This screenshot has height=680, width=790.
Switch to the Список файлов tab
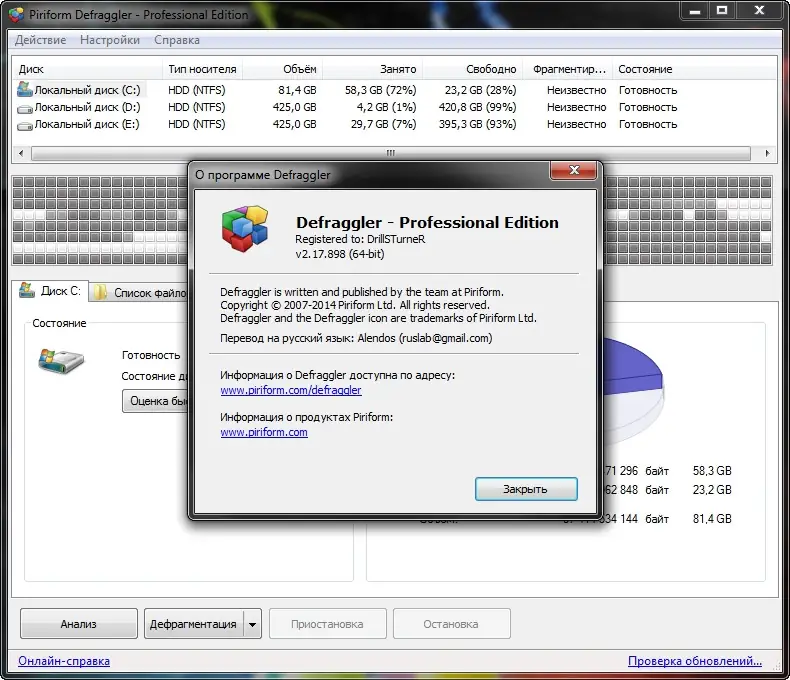click(139, 293)
